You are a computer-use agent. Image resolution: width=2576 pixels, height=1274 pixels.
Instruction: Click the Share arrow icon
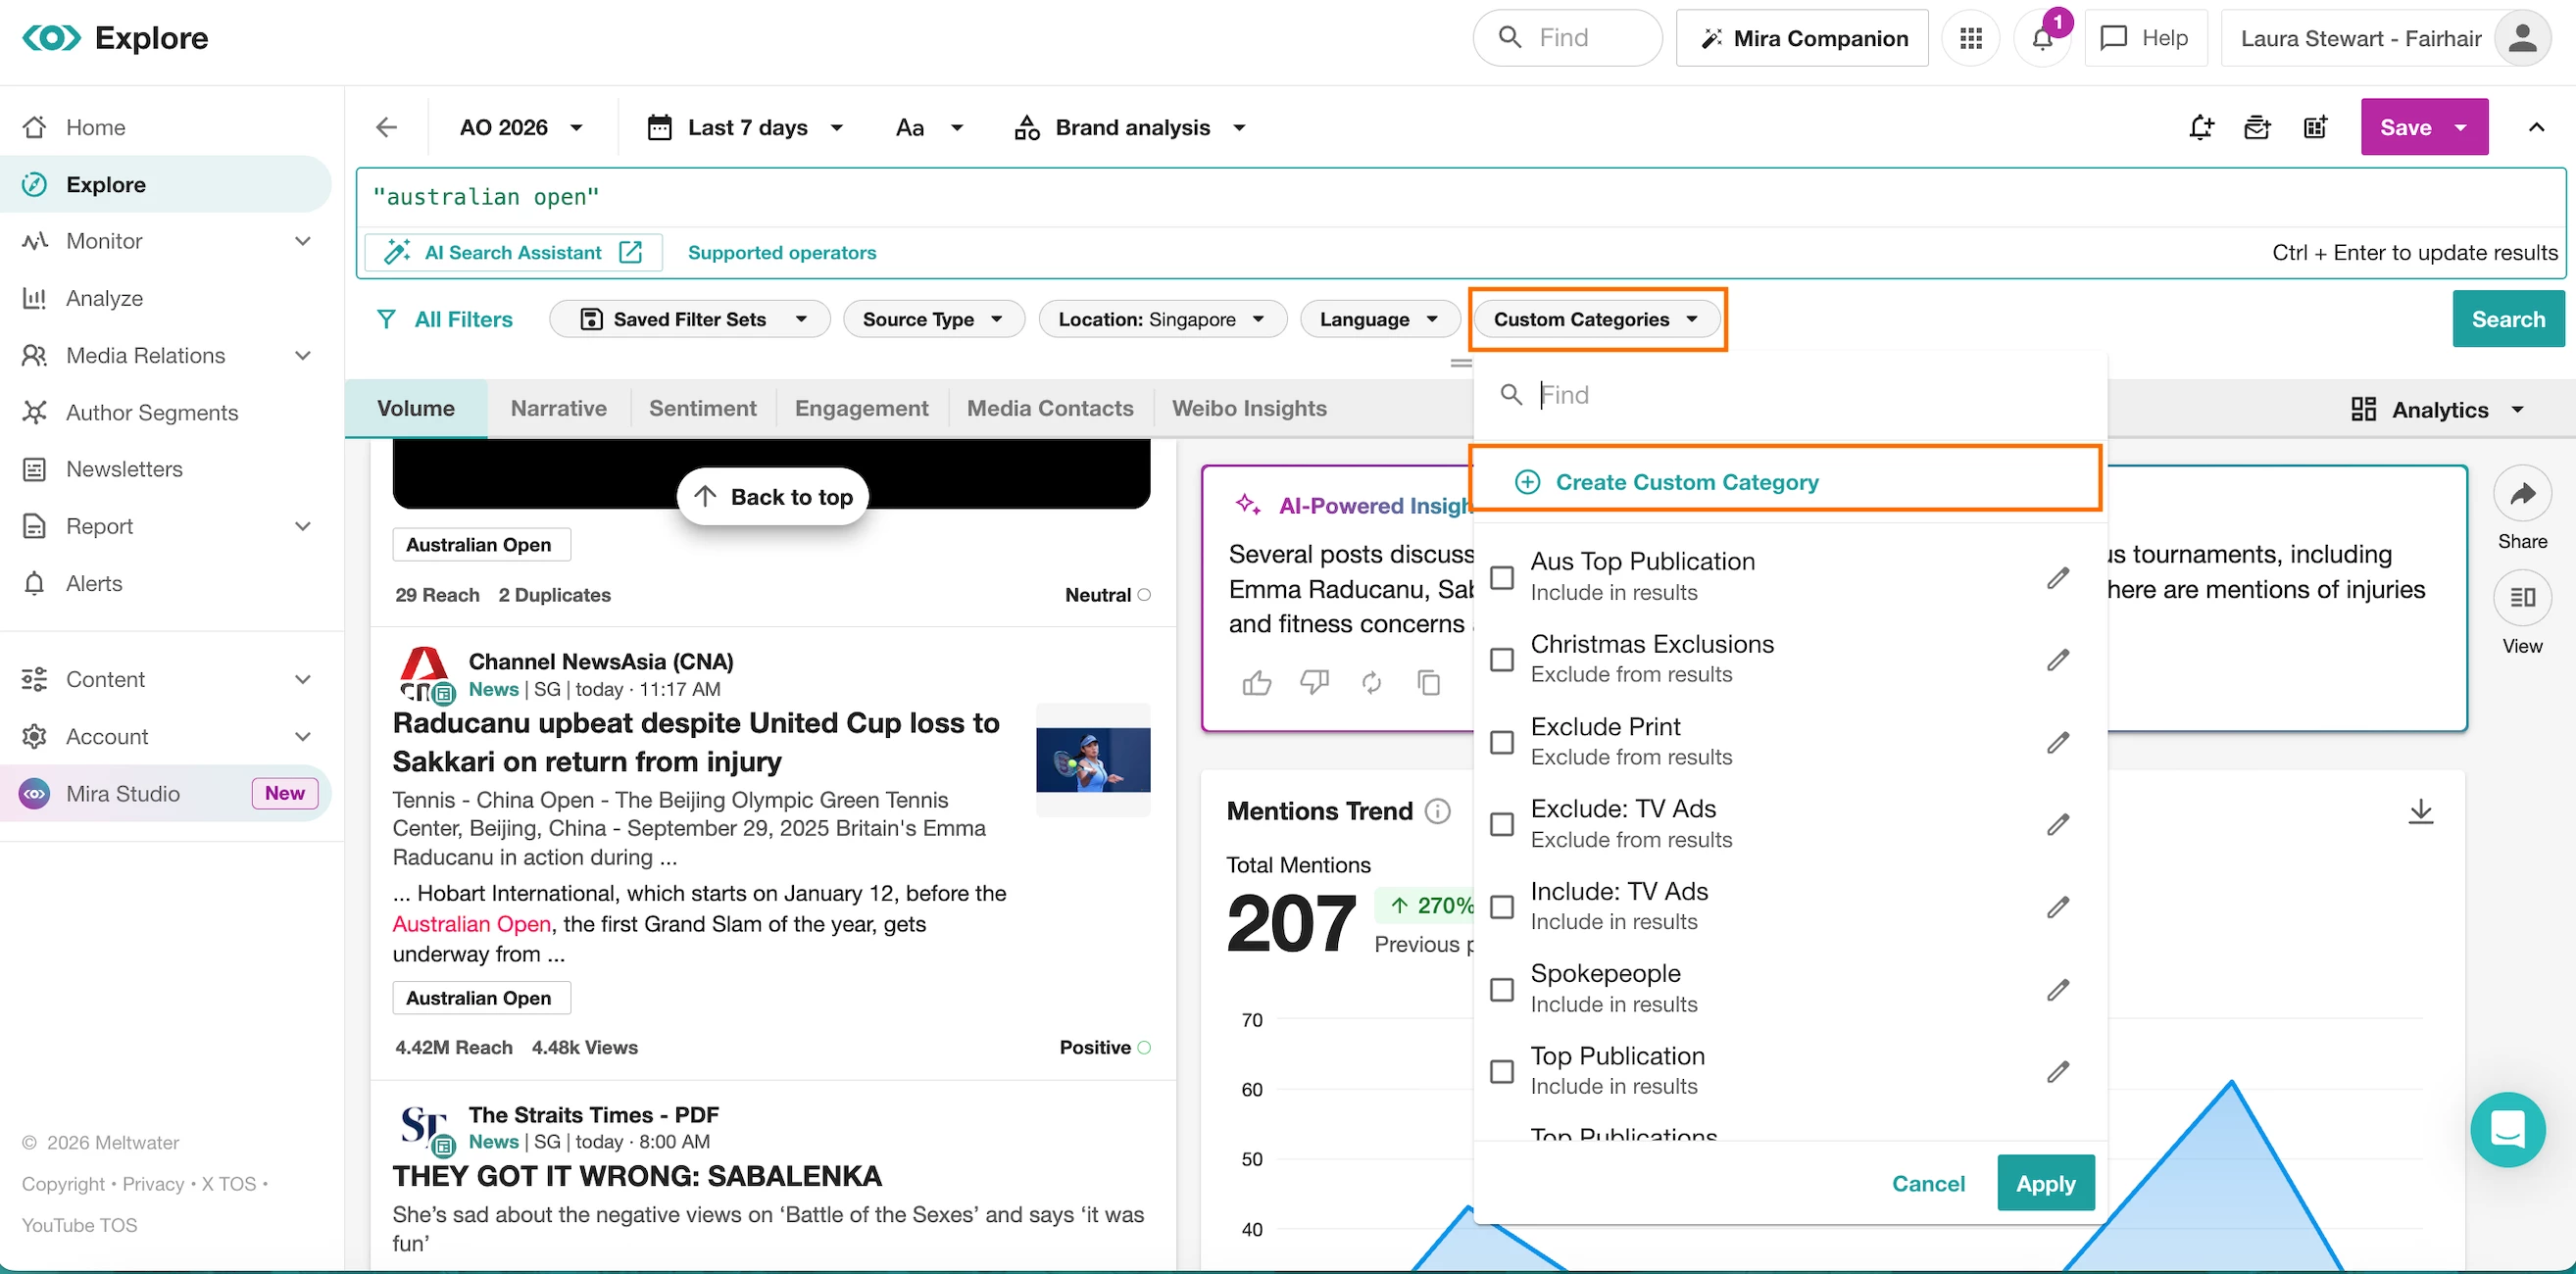coord(2522,494)
